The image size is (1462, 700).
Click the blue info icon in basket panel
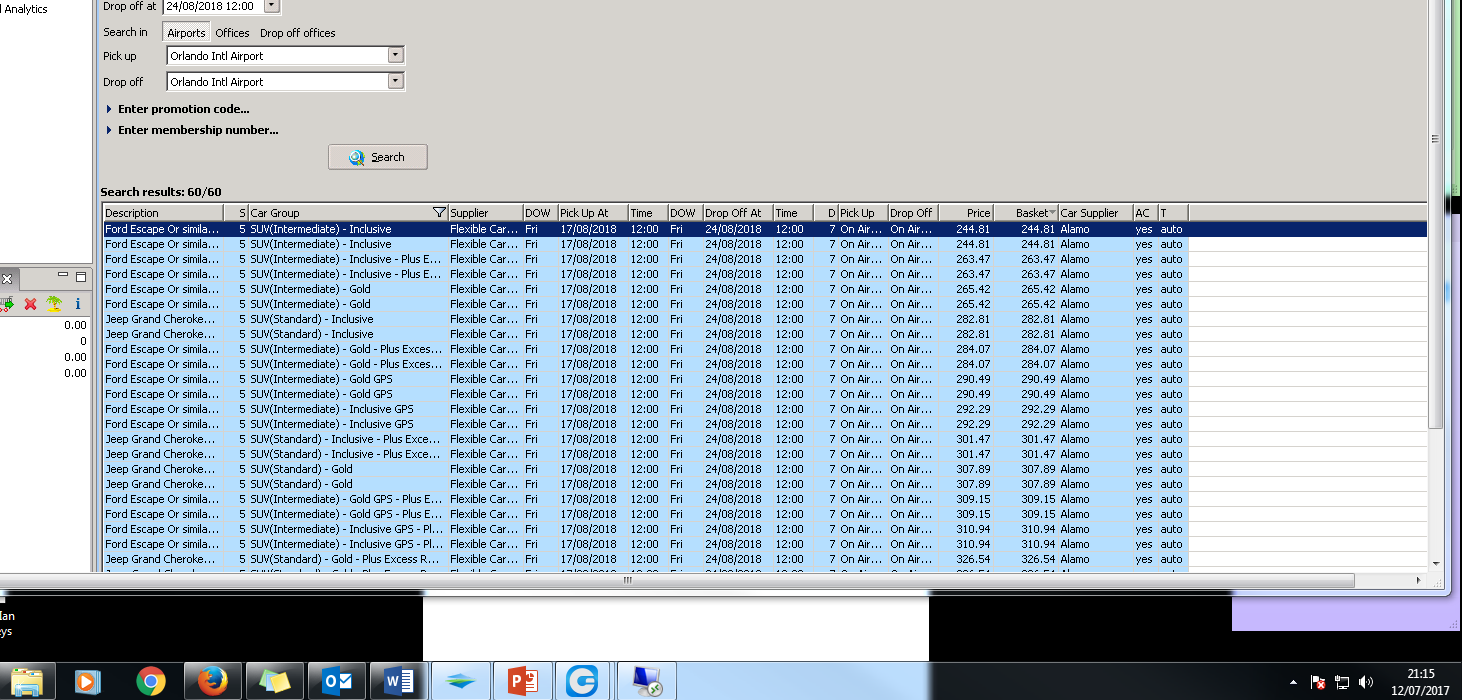click(x=78, y=303)
